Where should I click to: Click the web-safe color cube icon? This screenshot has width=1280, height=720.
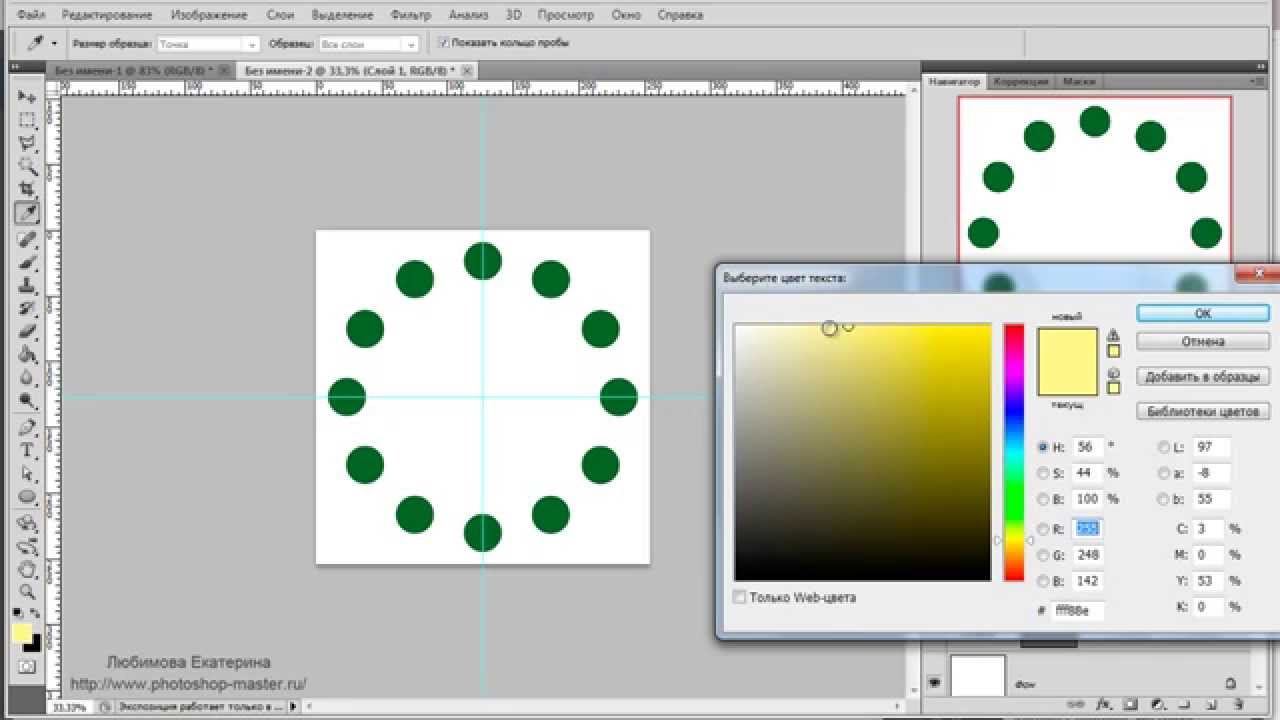point(1113,372)
